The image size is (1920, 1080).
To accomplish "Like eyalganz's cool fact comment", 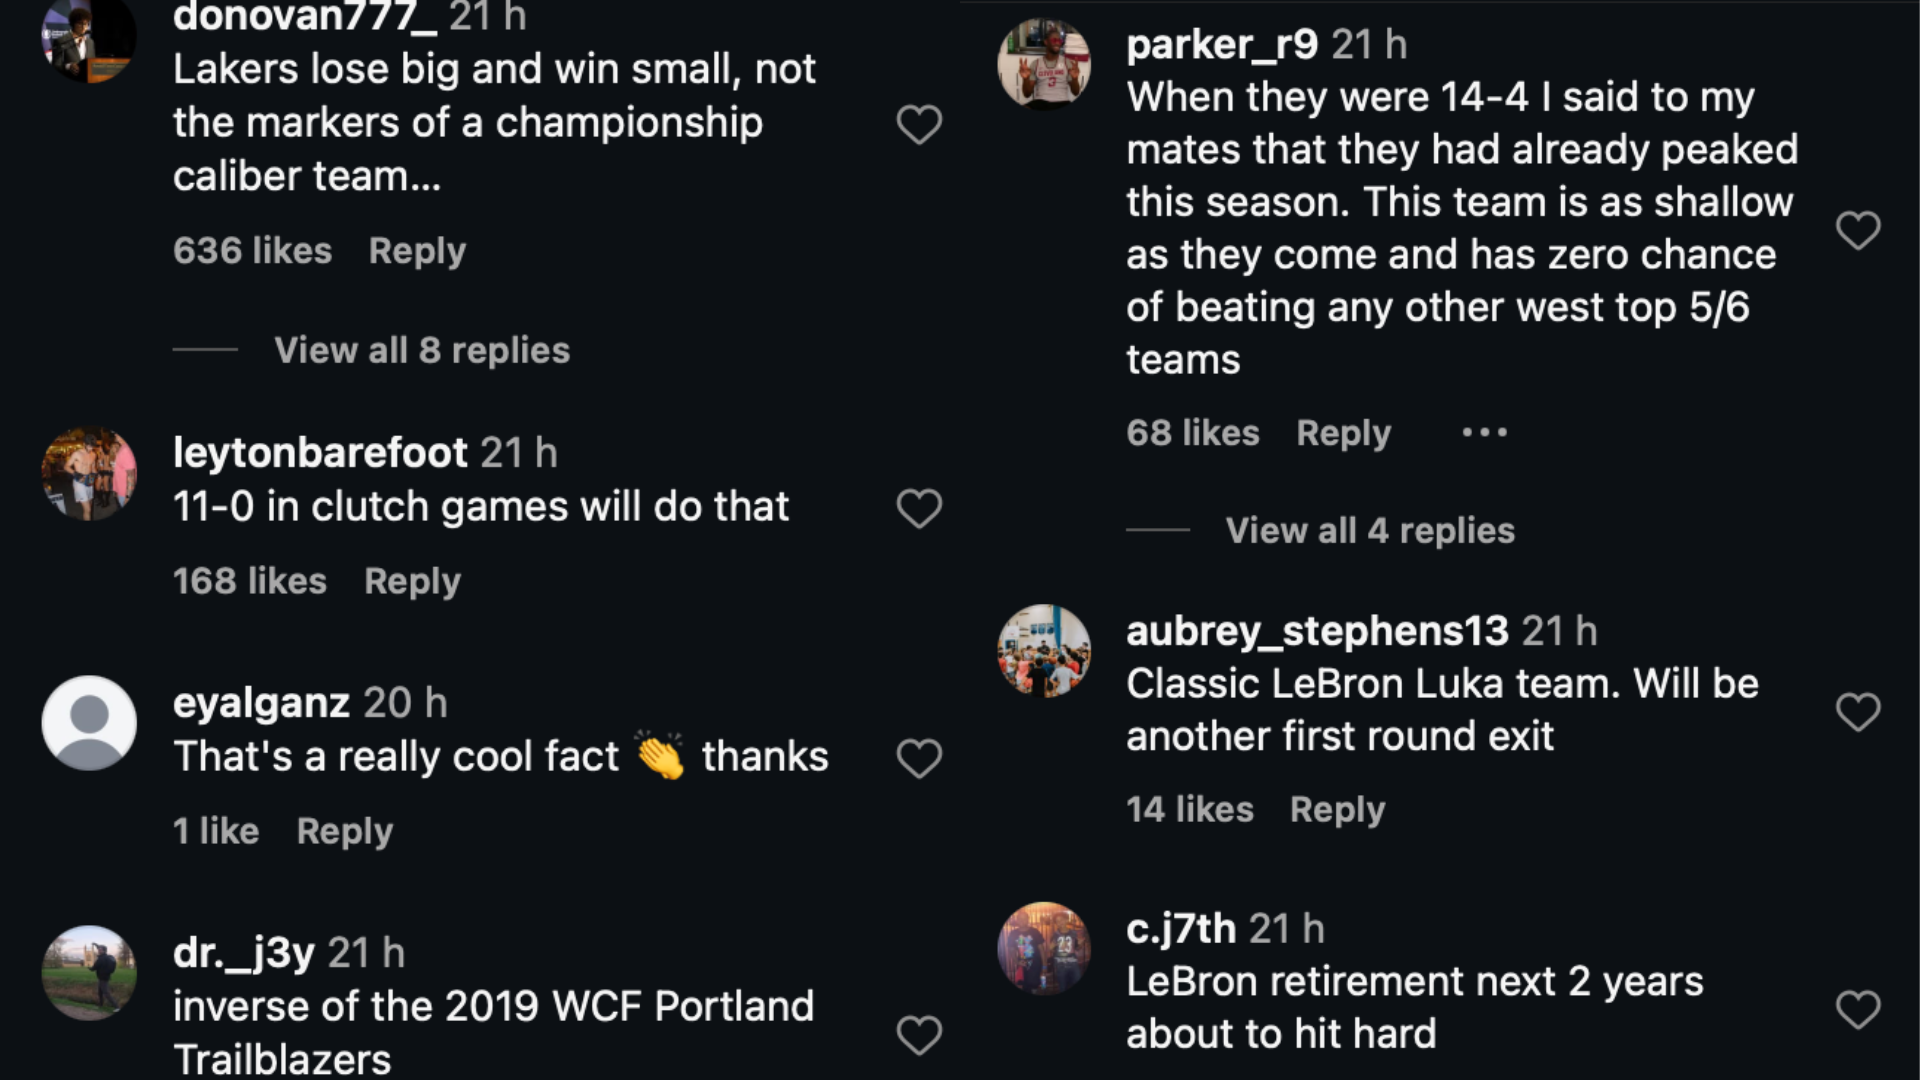I will [919, 759].
